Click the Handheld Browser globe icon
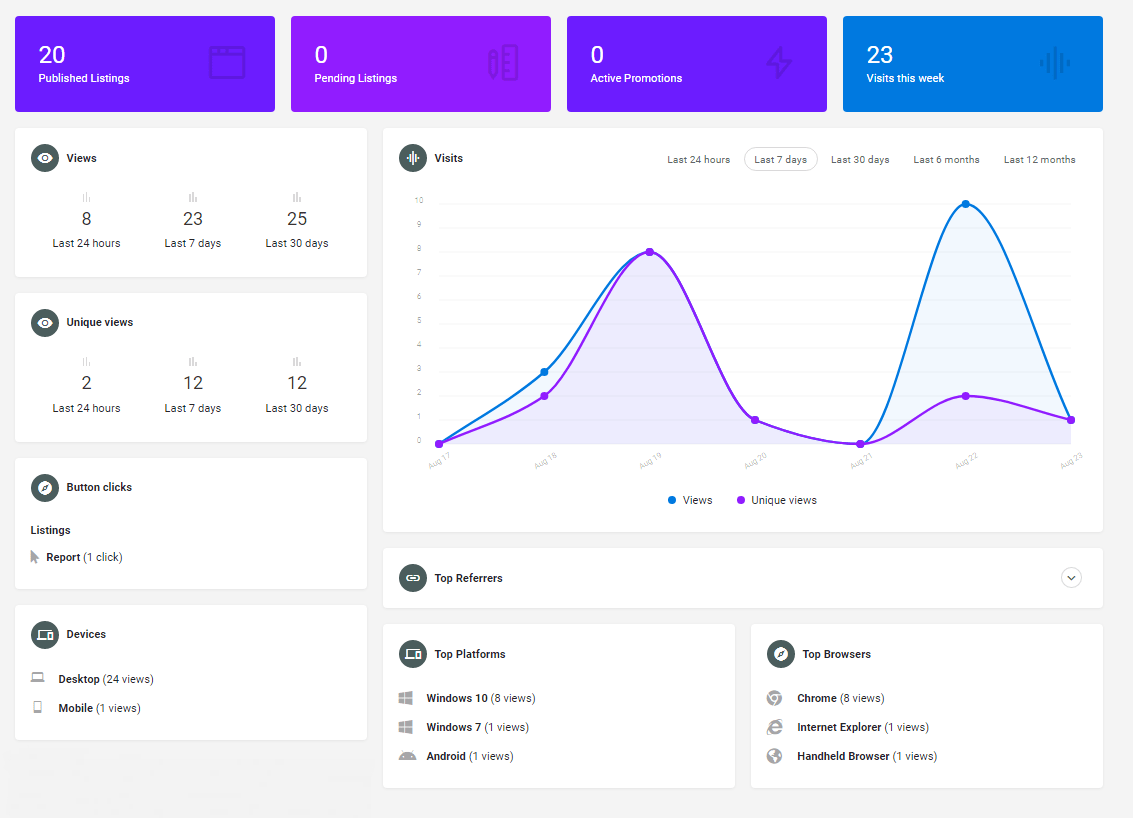The width and height of the screenshot is (1133, 818). (775, 756)
